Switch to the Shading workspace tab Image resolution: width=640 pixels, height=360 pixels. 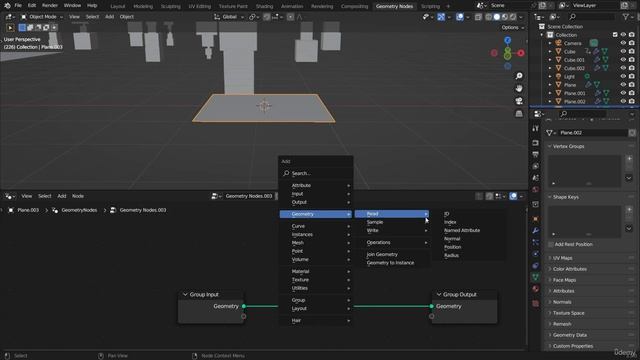click(264, 6)
